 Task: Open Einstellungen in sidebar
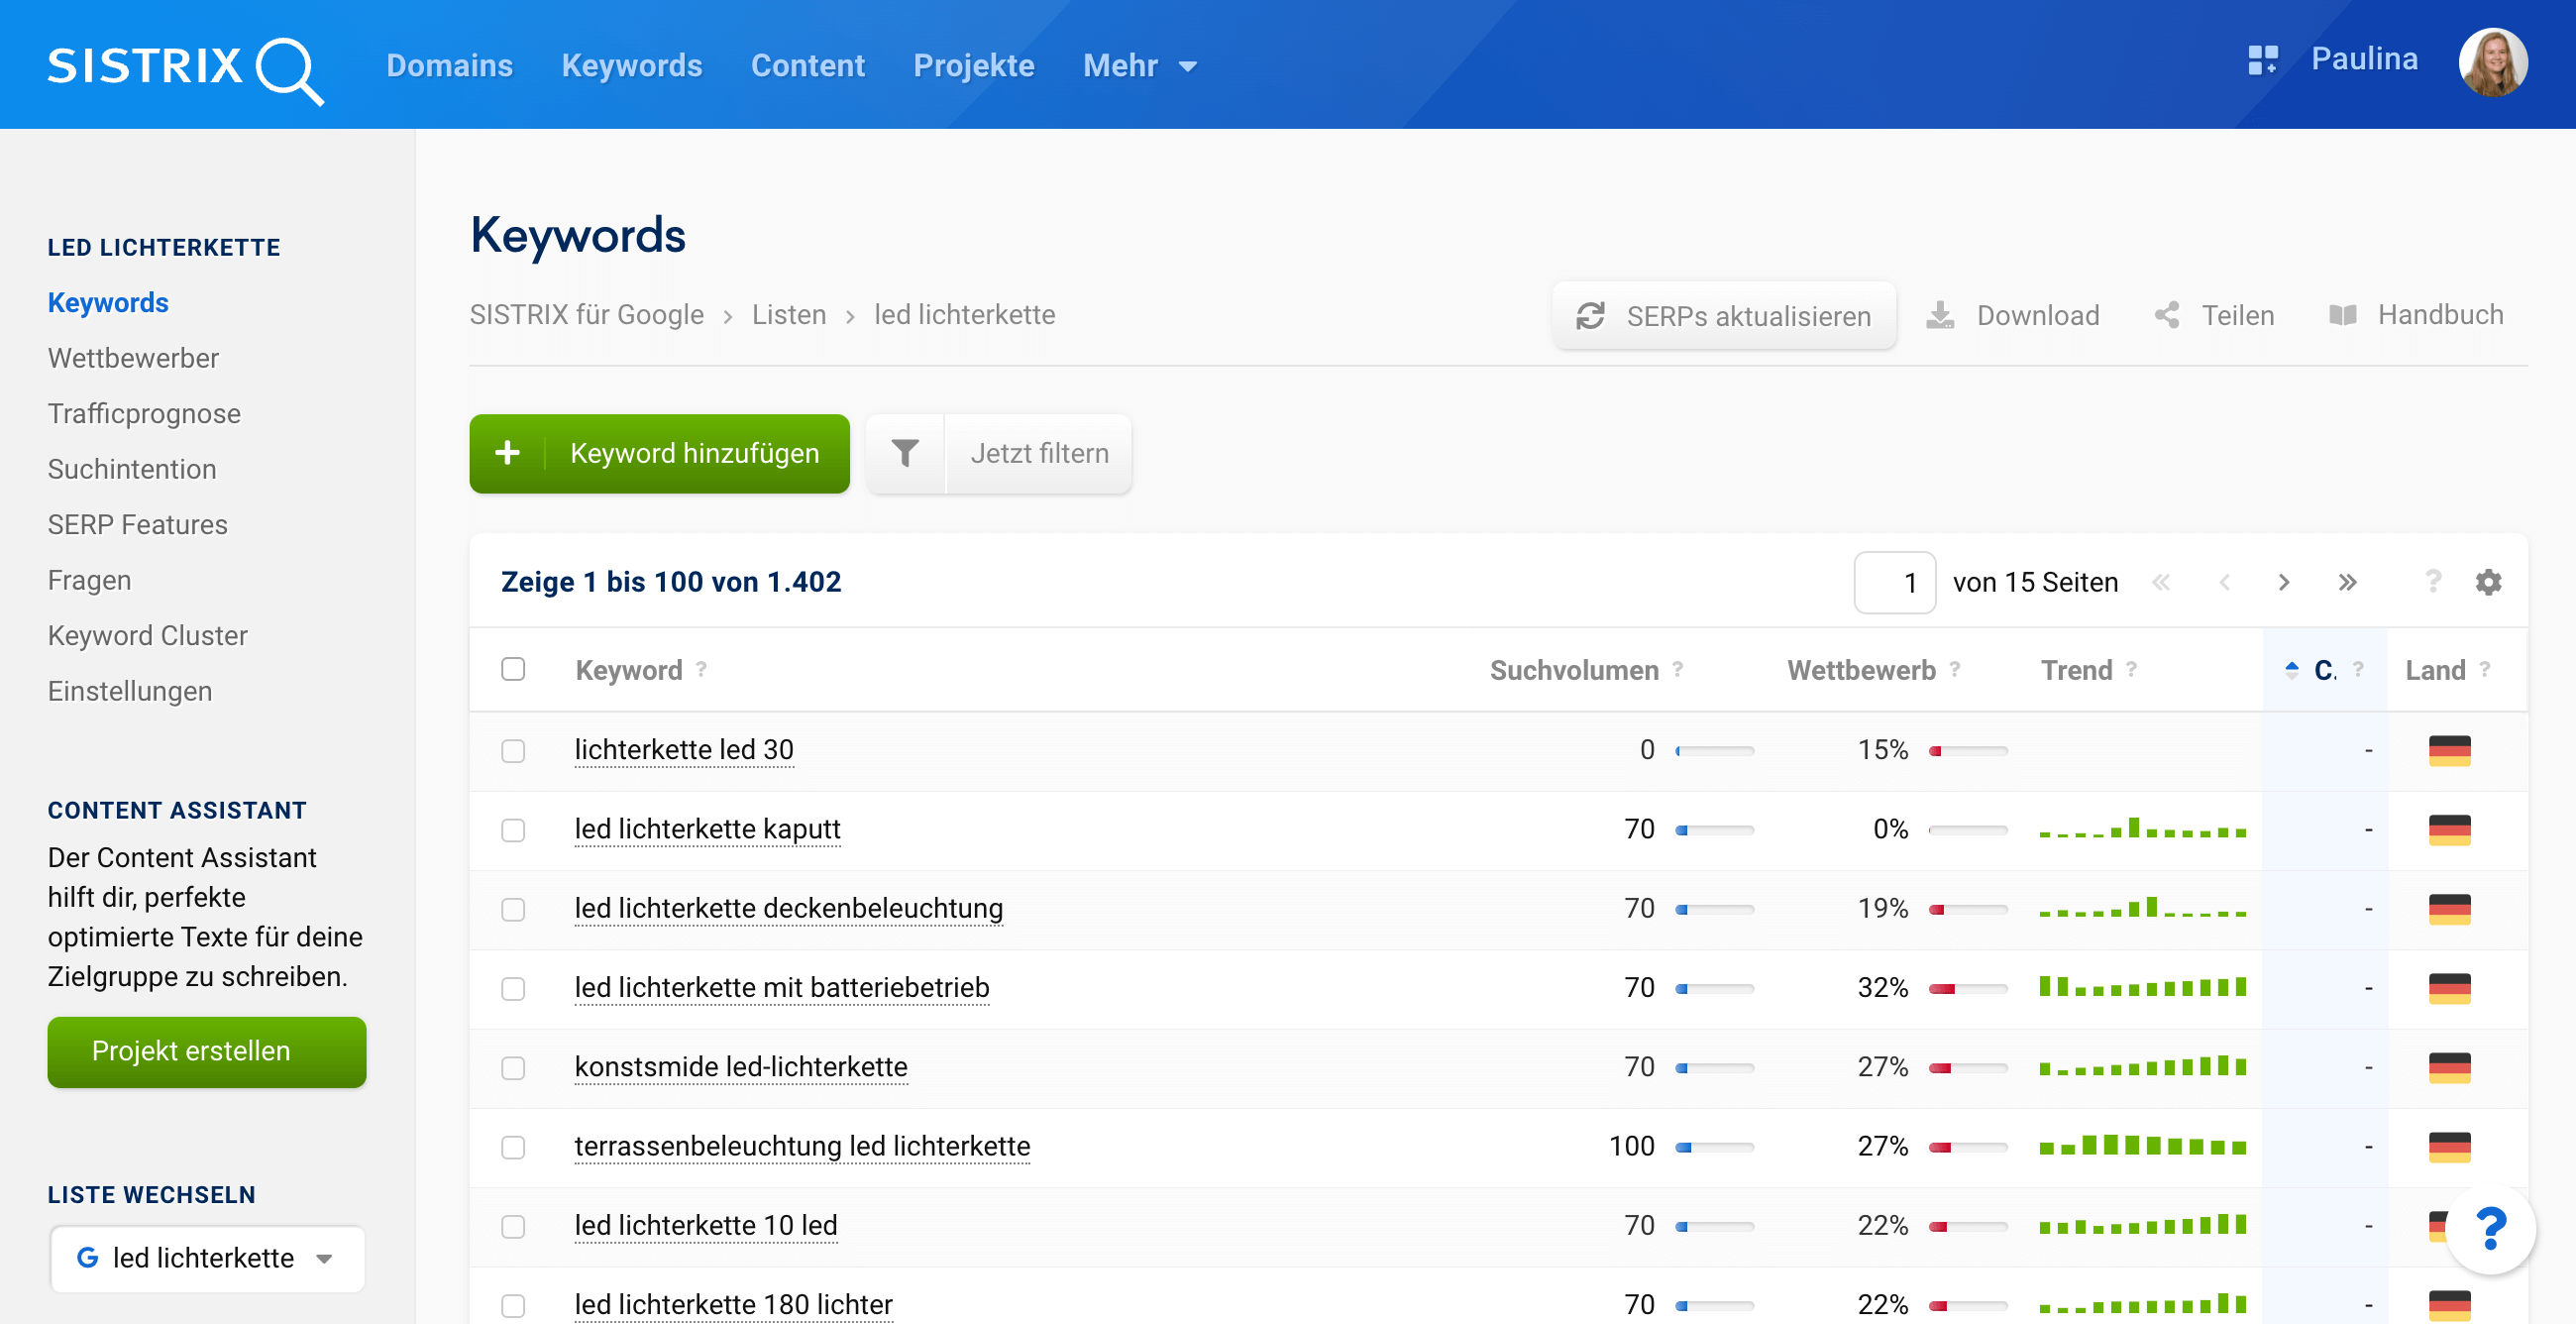pos(130,691)
